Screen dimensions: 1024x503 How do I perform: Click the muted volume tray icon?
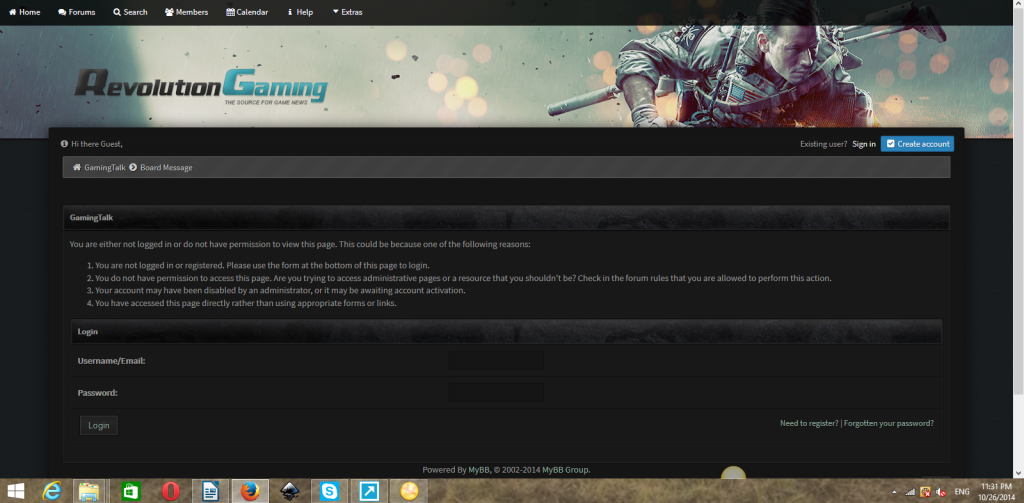pyautogui.click(x=941, y=491)
